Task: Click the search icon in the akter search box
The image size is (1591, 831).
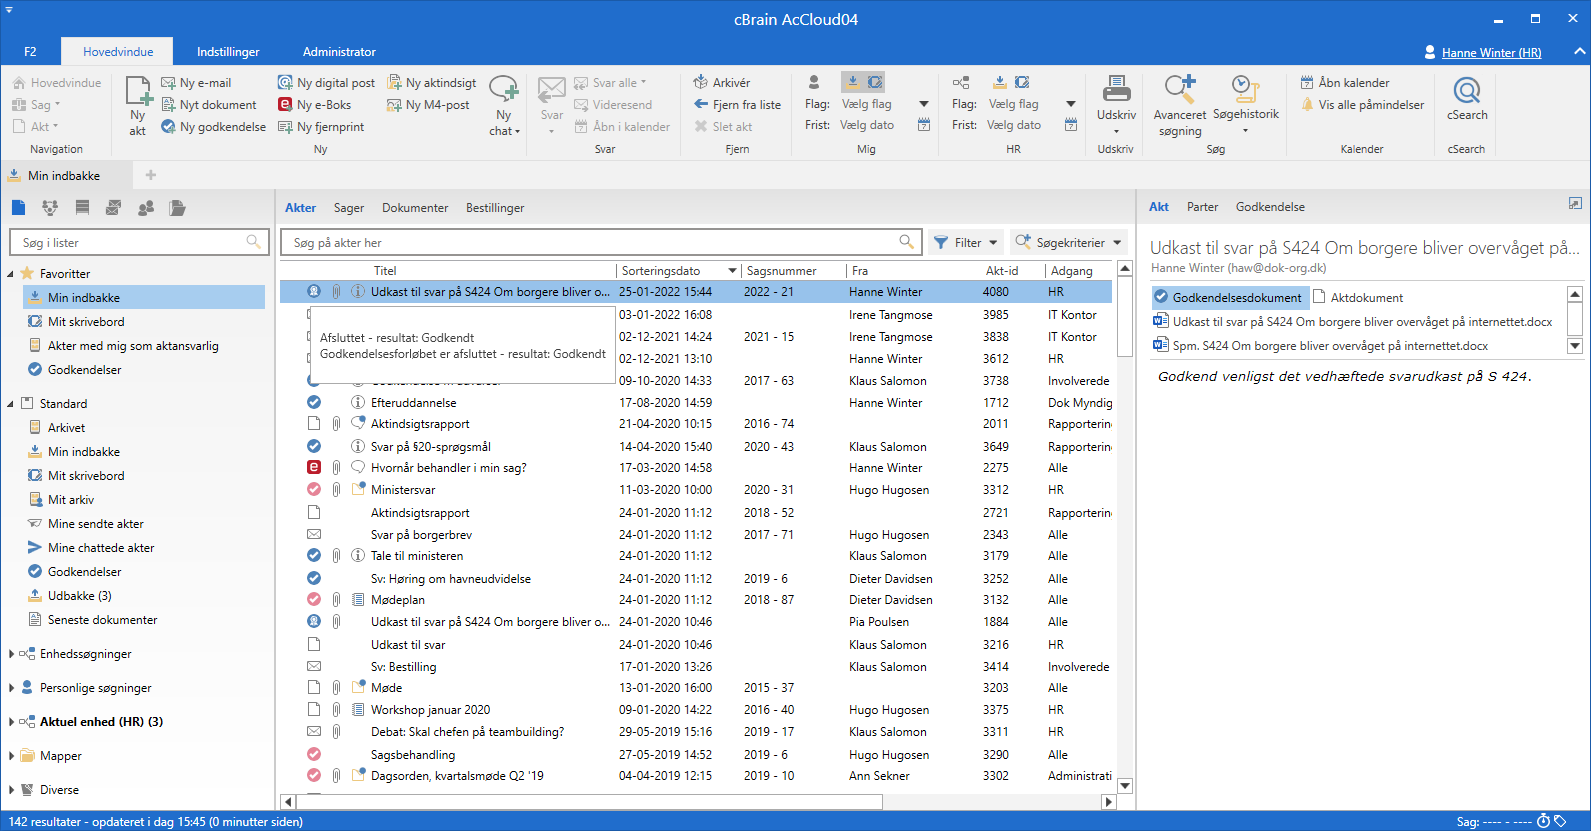Action: [906, 242]
